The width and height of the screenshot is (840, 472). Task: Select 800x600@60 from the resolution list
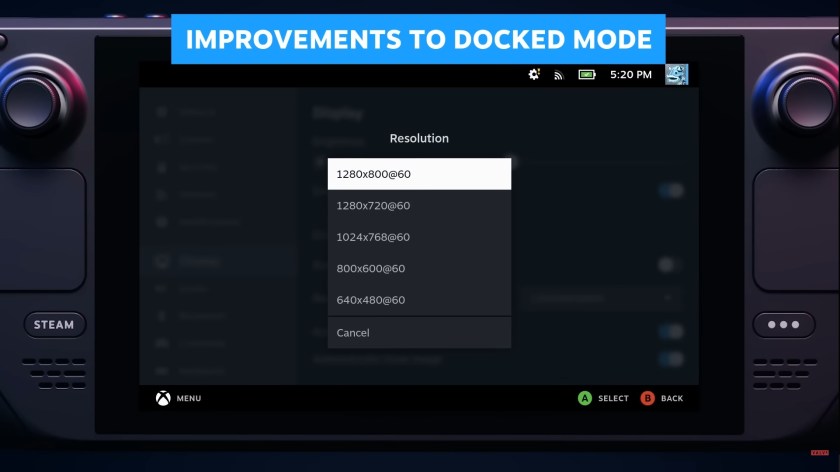point(419,268)
